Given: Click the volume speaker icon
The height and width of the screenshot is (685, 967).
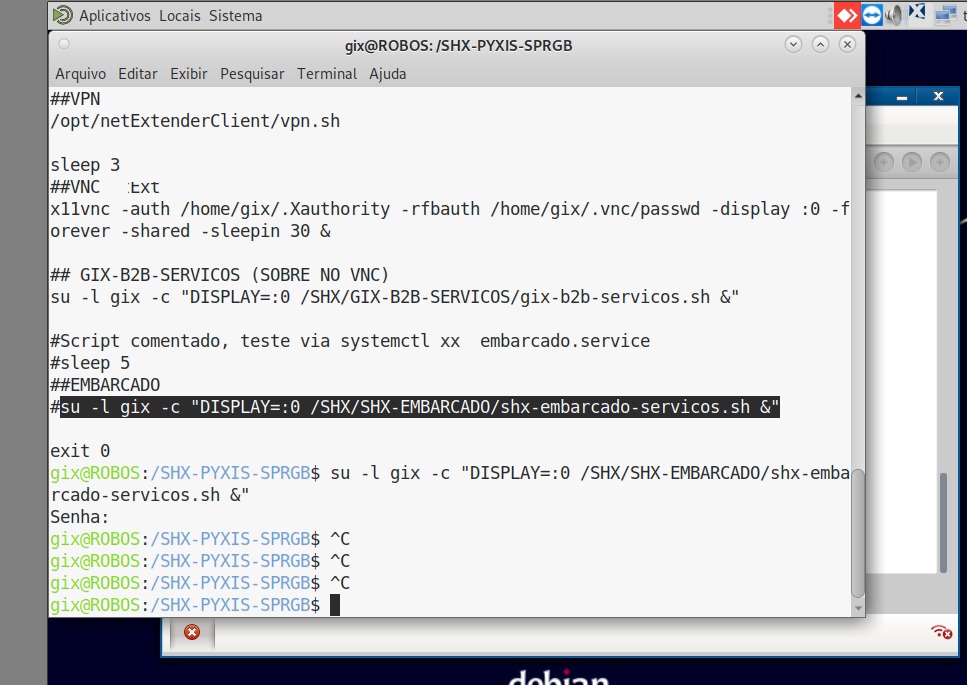Looking at the screenshot, I should pyautogui.click(x=894, y=15).
